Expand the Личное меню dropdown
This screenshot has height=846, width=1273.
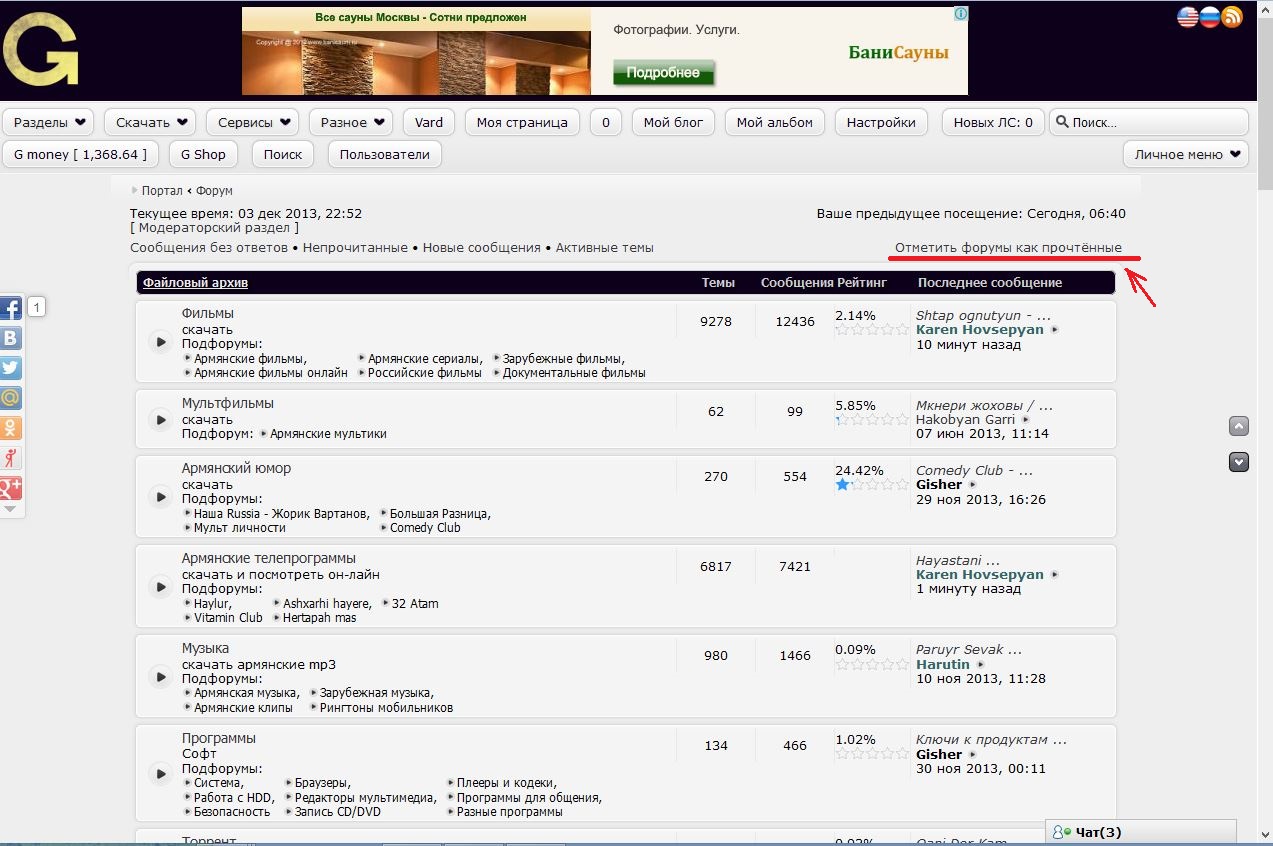point(1186,155)
